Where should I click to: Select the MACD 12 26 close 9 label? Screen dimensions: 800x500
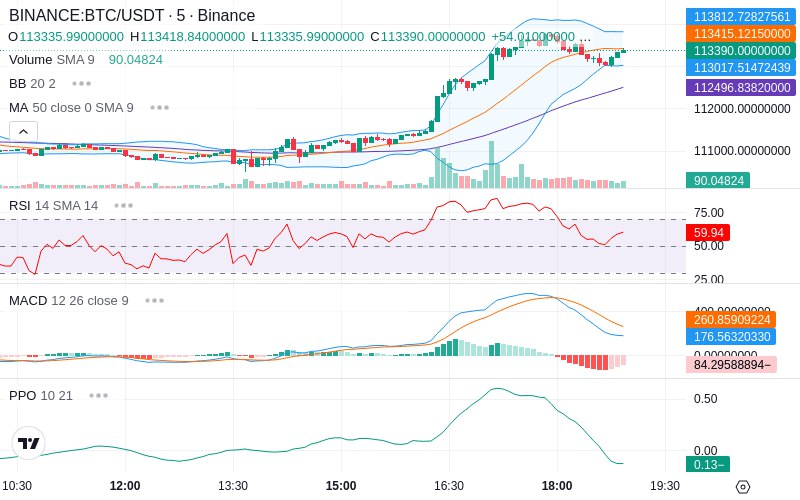[x=69, y=301]
